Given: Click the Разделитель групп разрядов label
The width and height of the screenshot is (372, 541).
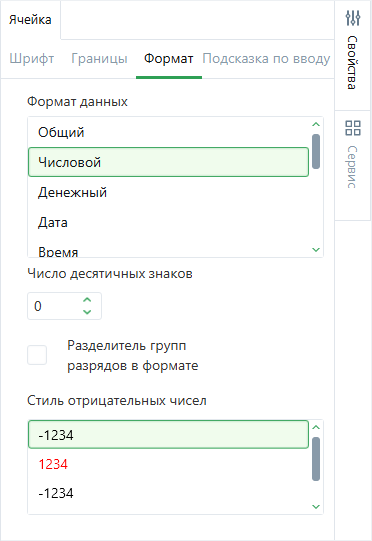Looking at the screenshot, I should pos(133,355).
